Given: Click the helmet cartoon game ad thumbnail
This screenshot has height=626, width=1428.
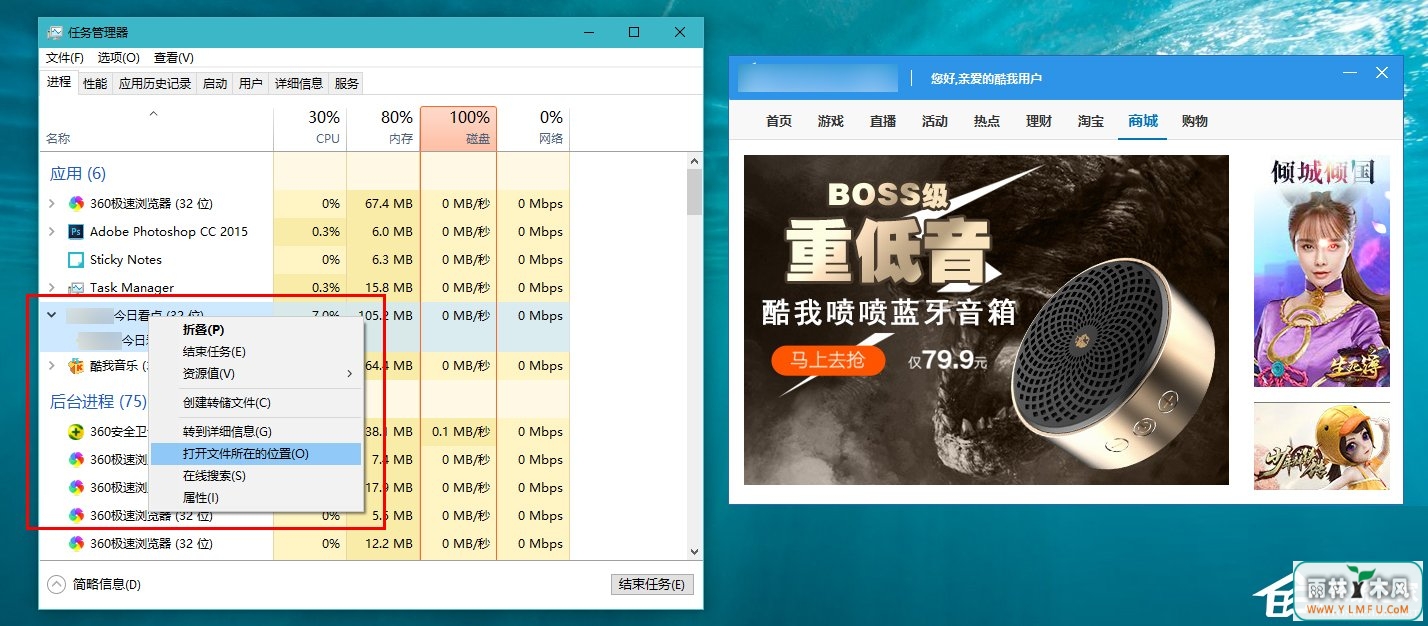Looking at the screenshot, I should coord(1322,446).
